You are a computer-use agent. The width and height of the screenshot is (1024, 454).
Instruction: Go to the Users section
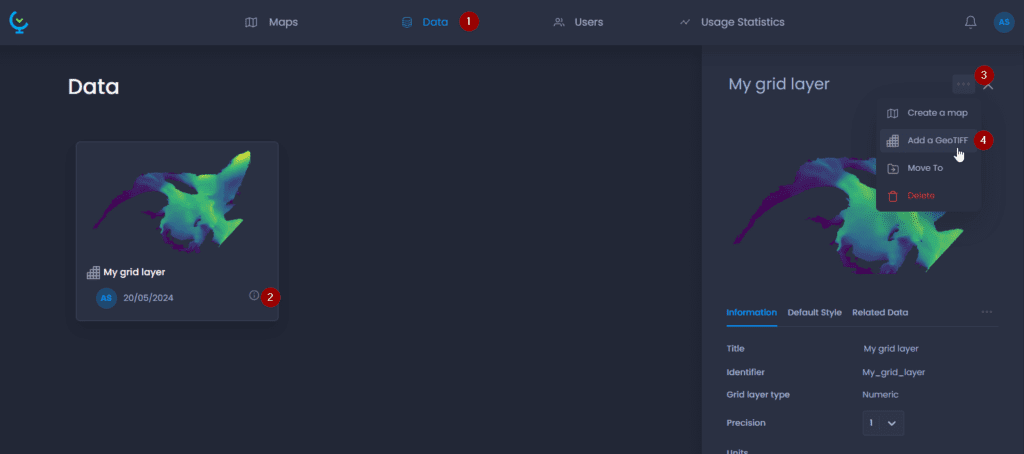point(578,22)
